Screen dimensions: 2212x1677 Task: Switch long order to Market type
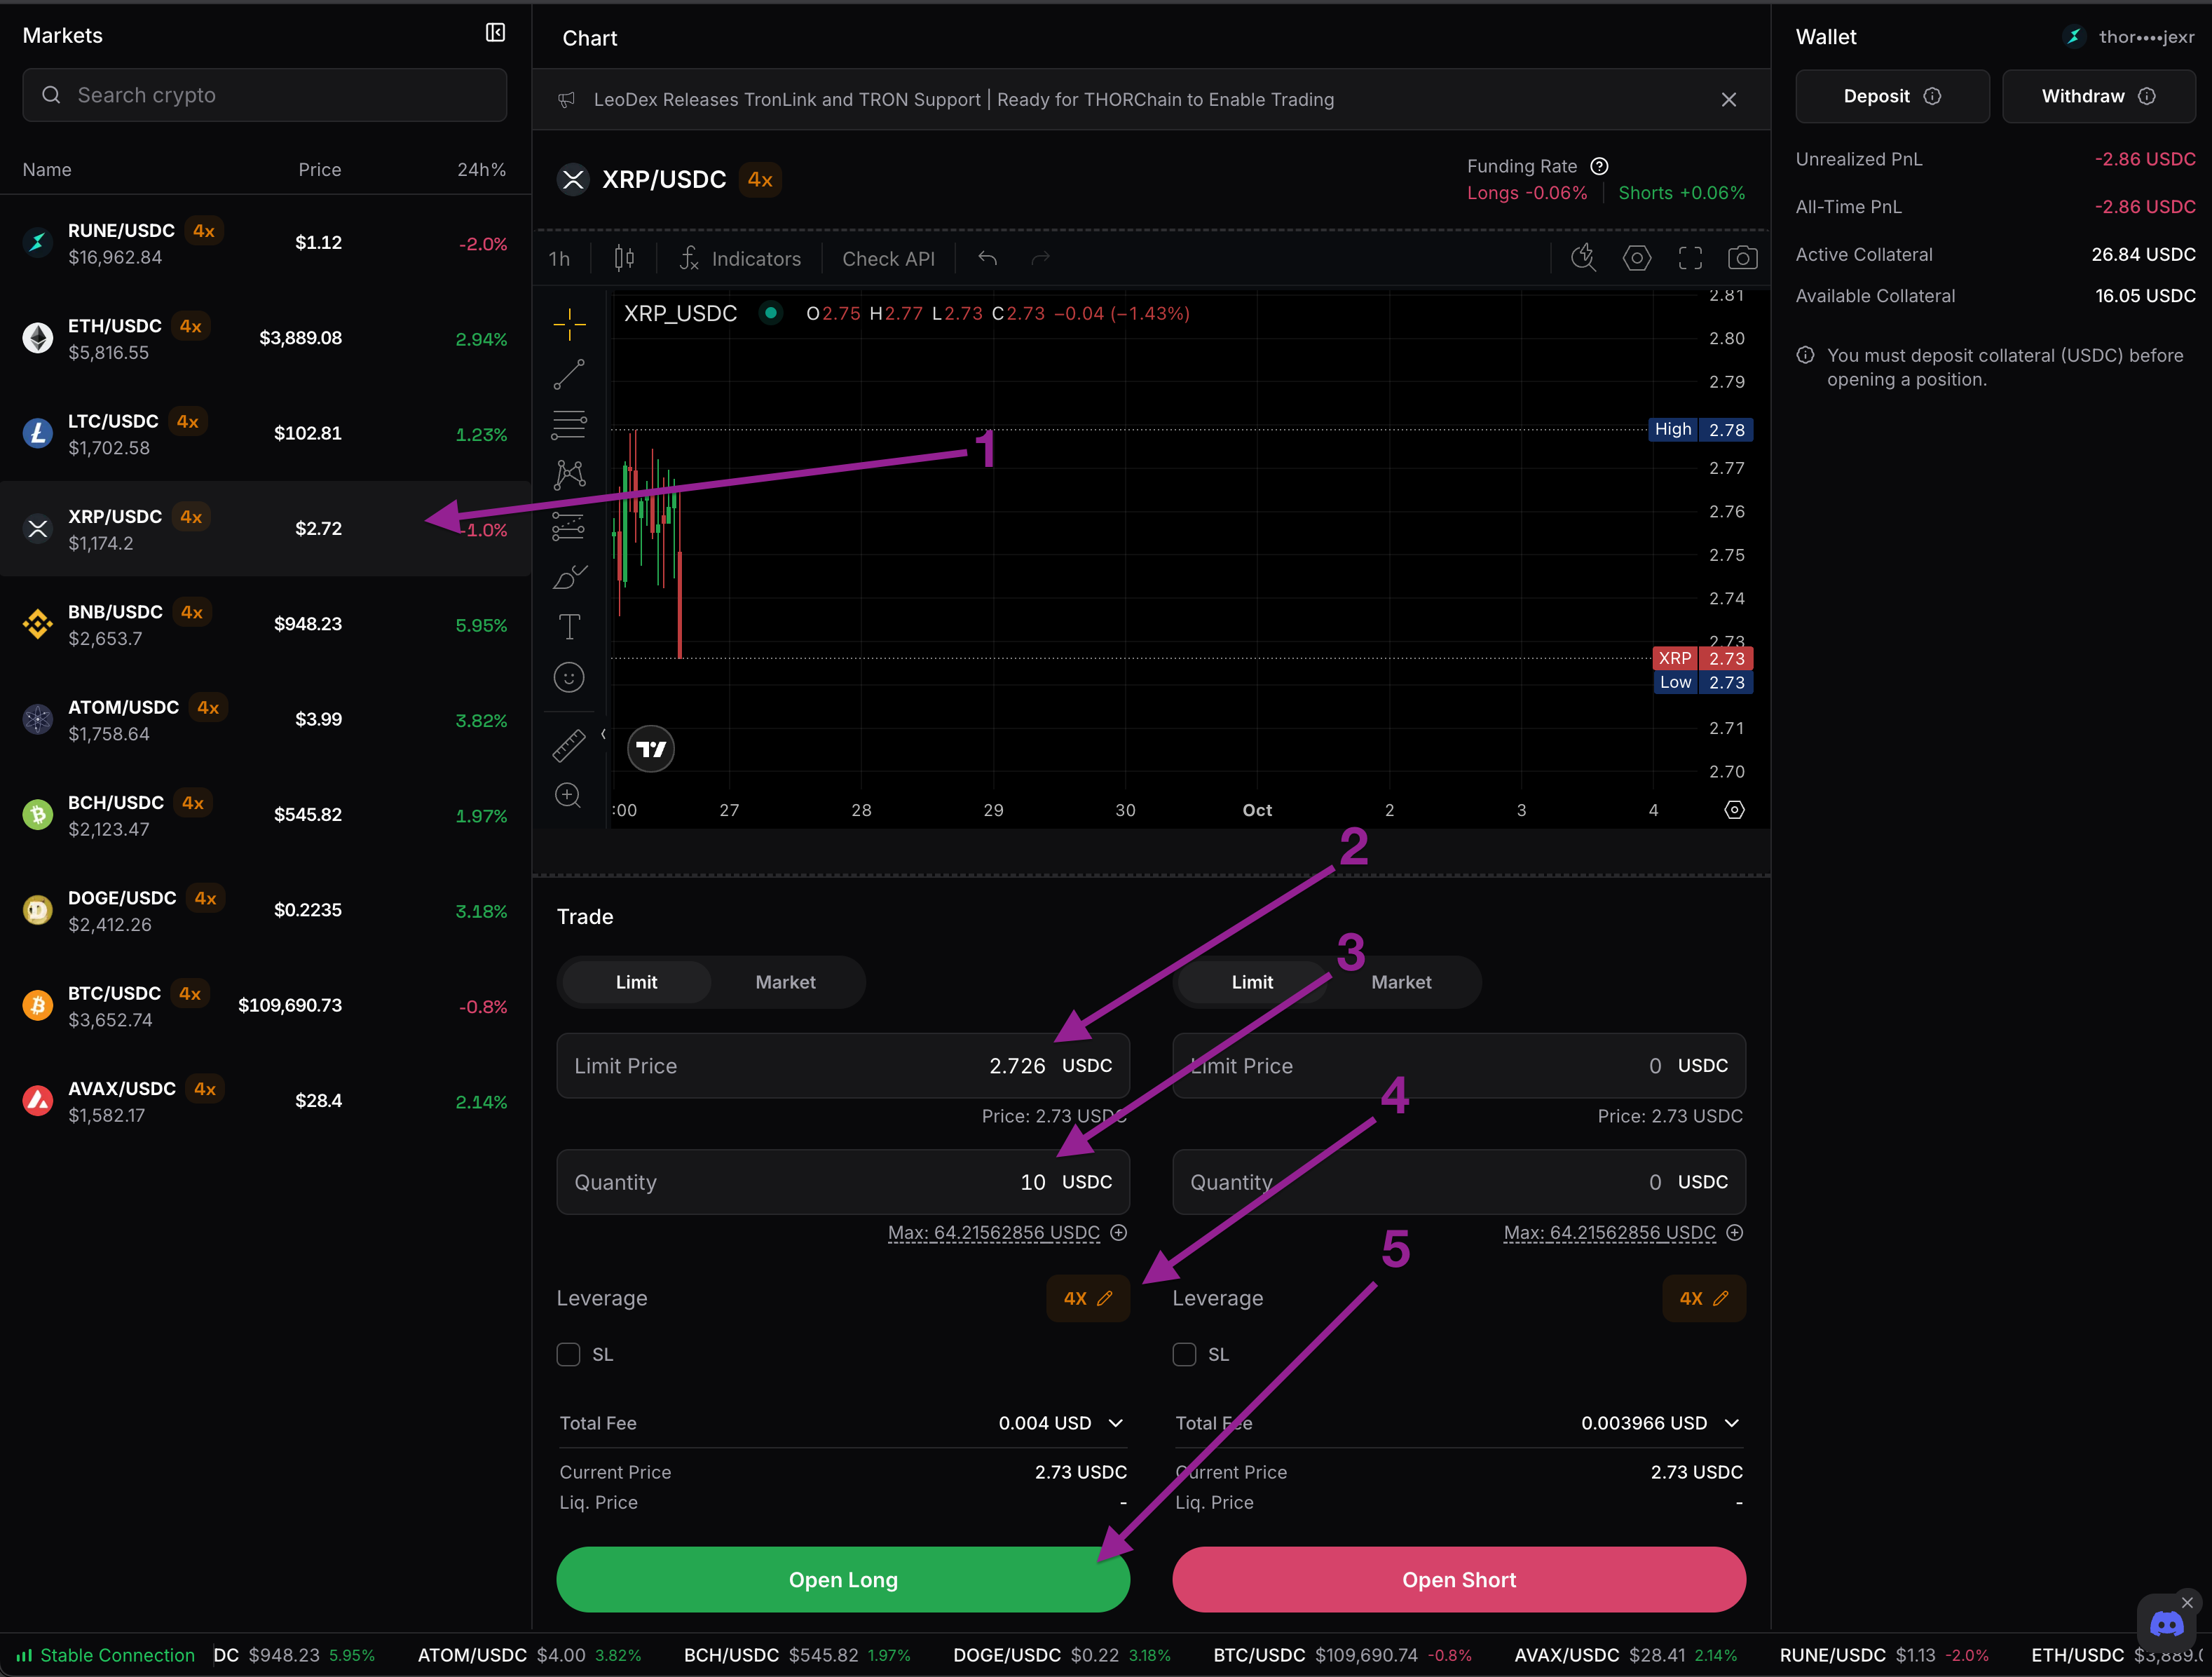pyautogui.click(x=785, y=982)
